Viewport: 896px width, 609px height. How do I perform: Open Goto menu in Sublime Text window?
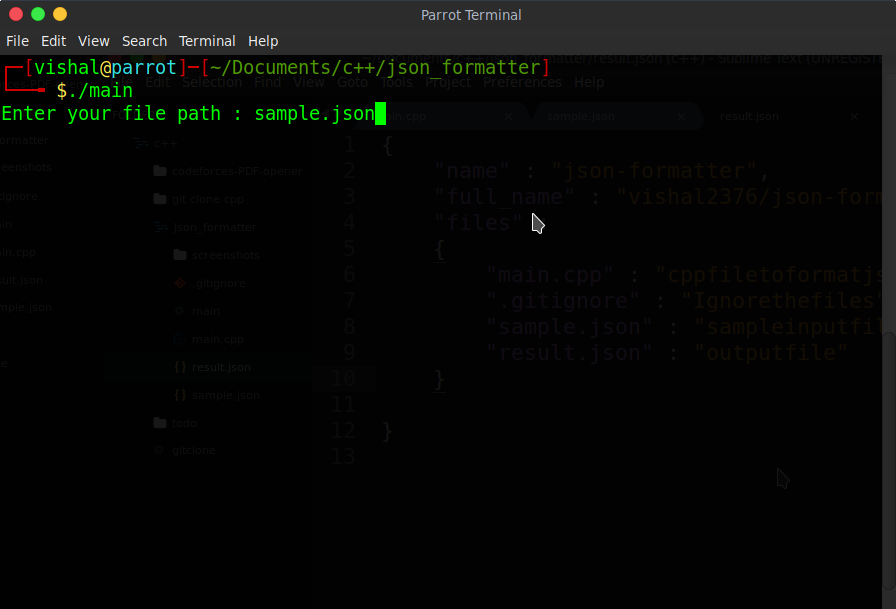(352, 82)
